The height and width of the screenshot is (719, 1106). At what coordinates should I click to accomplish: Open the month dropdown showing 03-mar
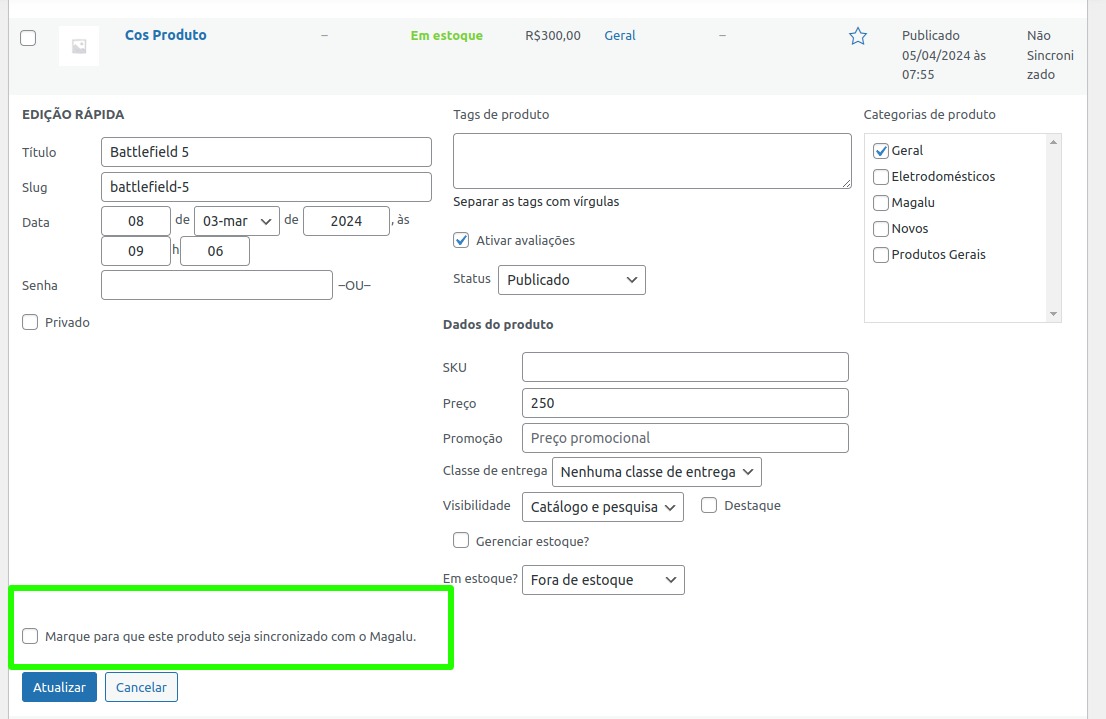(237, 221)
